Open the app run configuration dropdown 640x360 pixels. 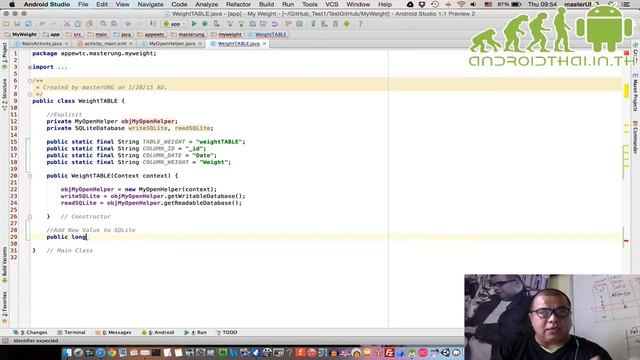(x=175, y=24)
